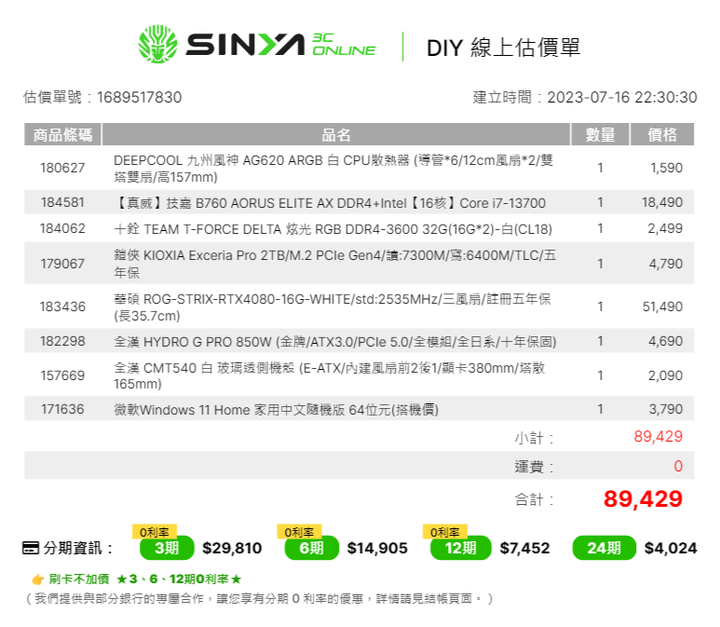Click the 0利率 tag above 12期
Image resolution: width=720 pixels, height=627 pixels.
coord(445,532)
